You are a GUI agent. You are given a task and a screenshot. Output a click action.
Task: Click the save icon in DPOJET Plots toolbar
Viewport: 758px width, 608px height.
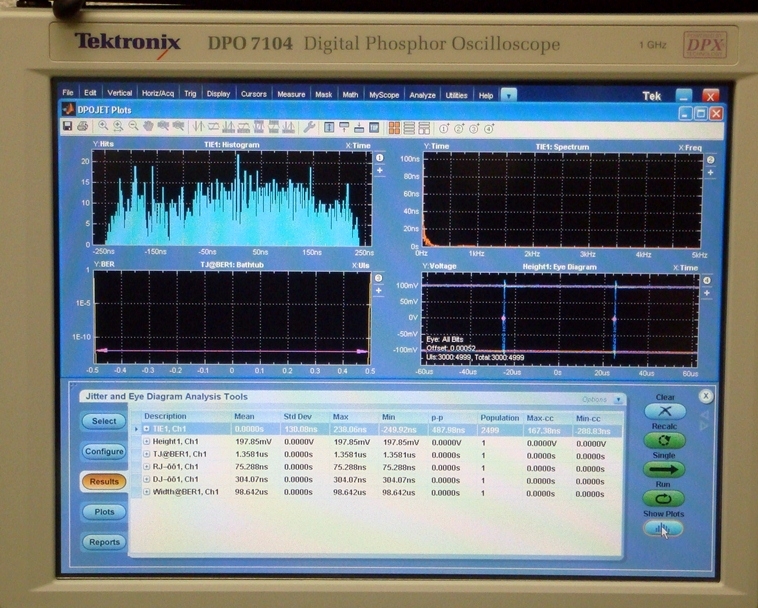click(x=68, y=126)
